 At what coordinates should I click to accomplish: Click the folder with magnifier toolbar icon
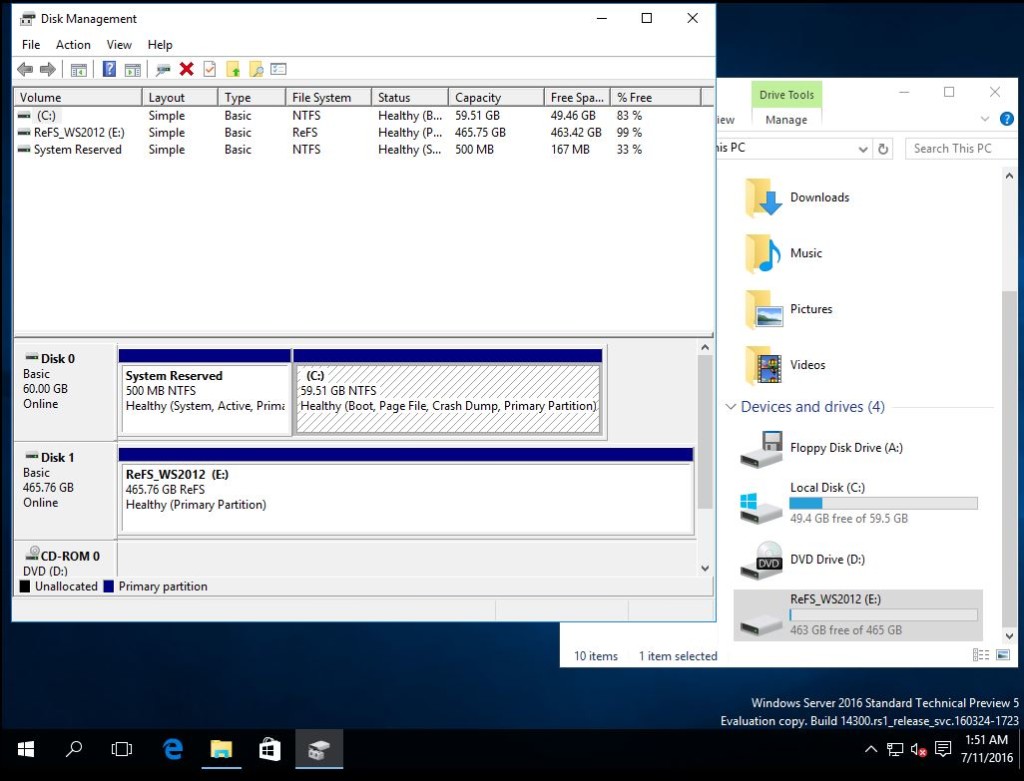(x=256, y=69)
